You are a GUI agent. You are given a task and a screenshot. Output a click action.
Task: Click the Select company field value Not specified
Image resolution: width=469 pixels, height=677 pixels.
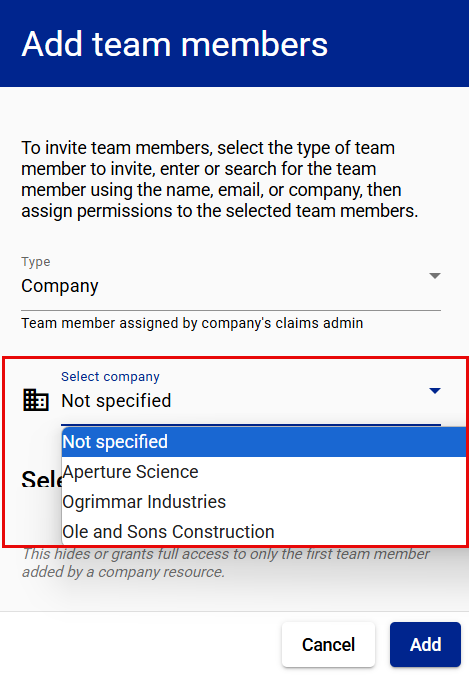[116, 401]
